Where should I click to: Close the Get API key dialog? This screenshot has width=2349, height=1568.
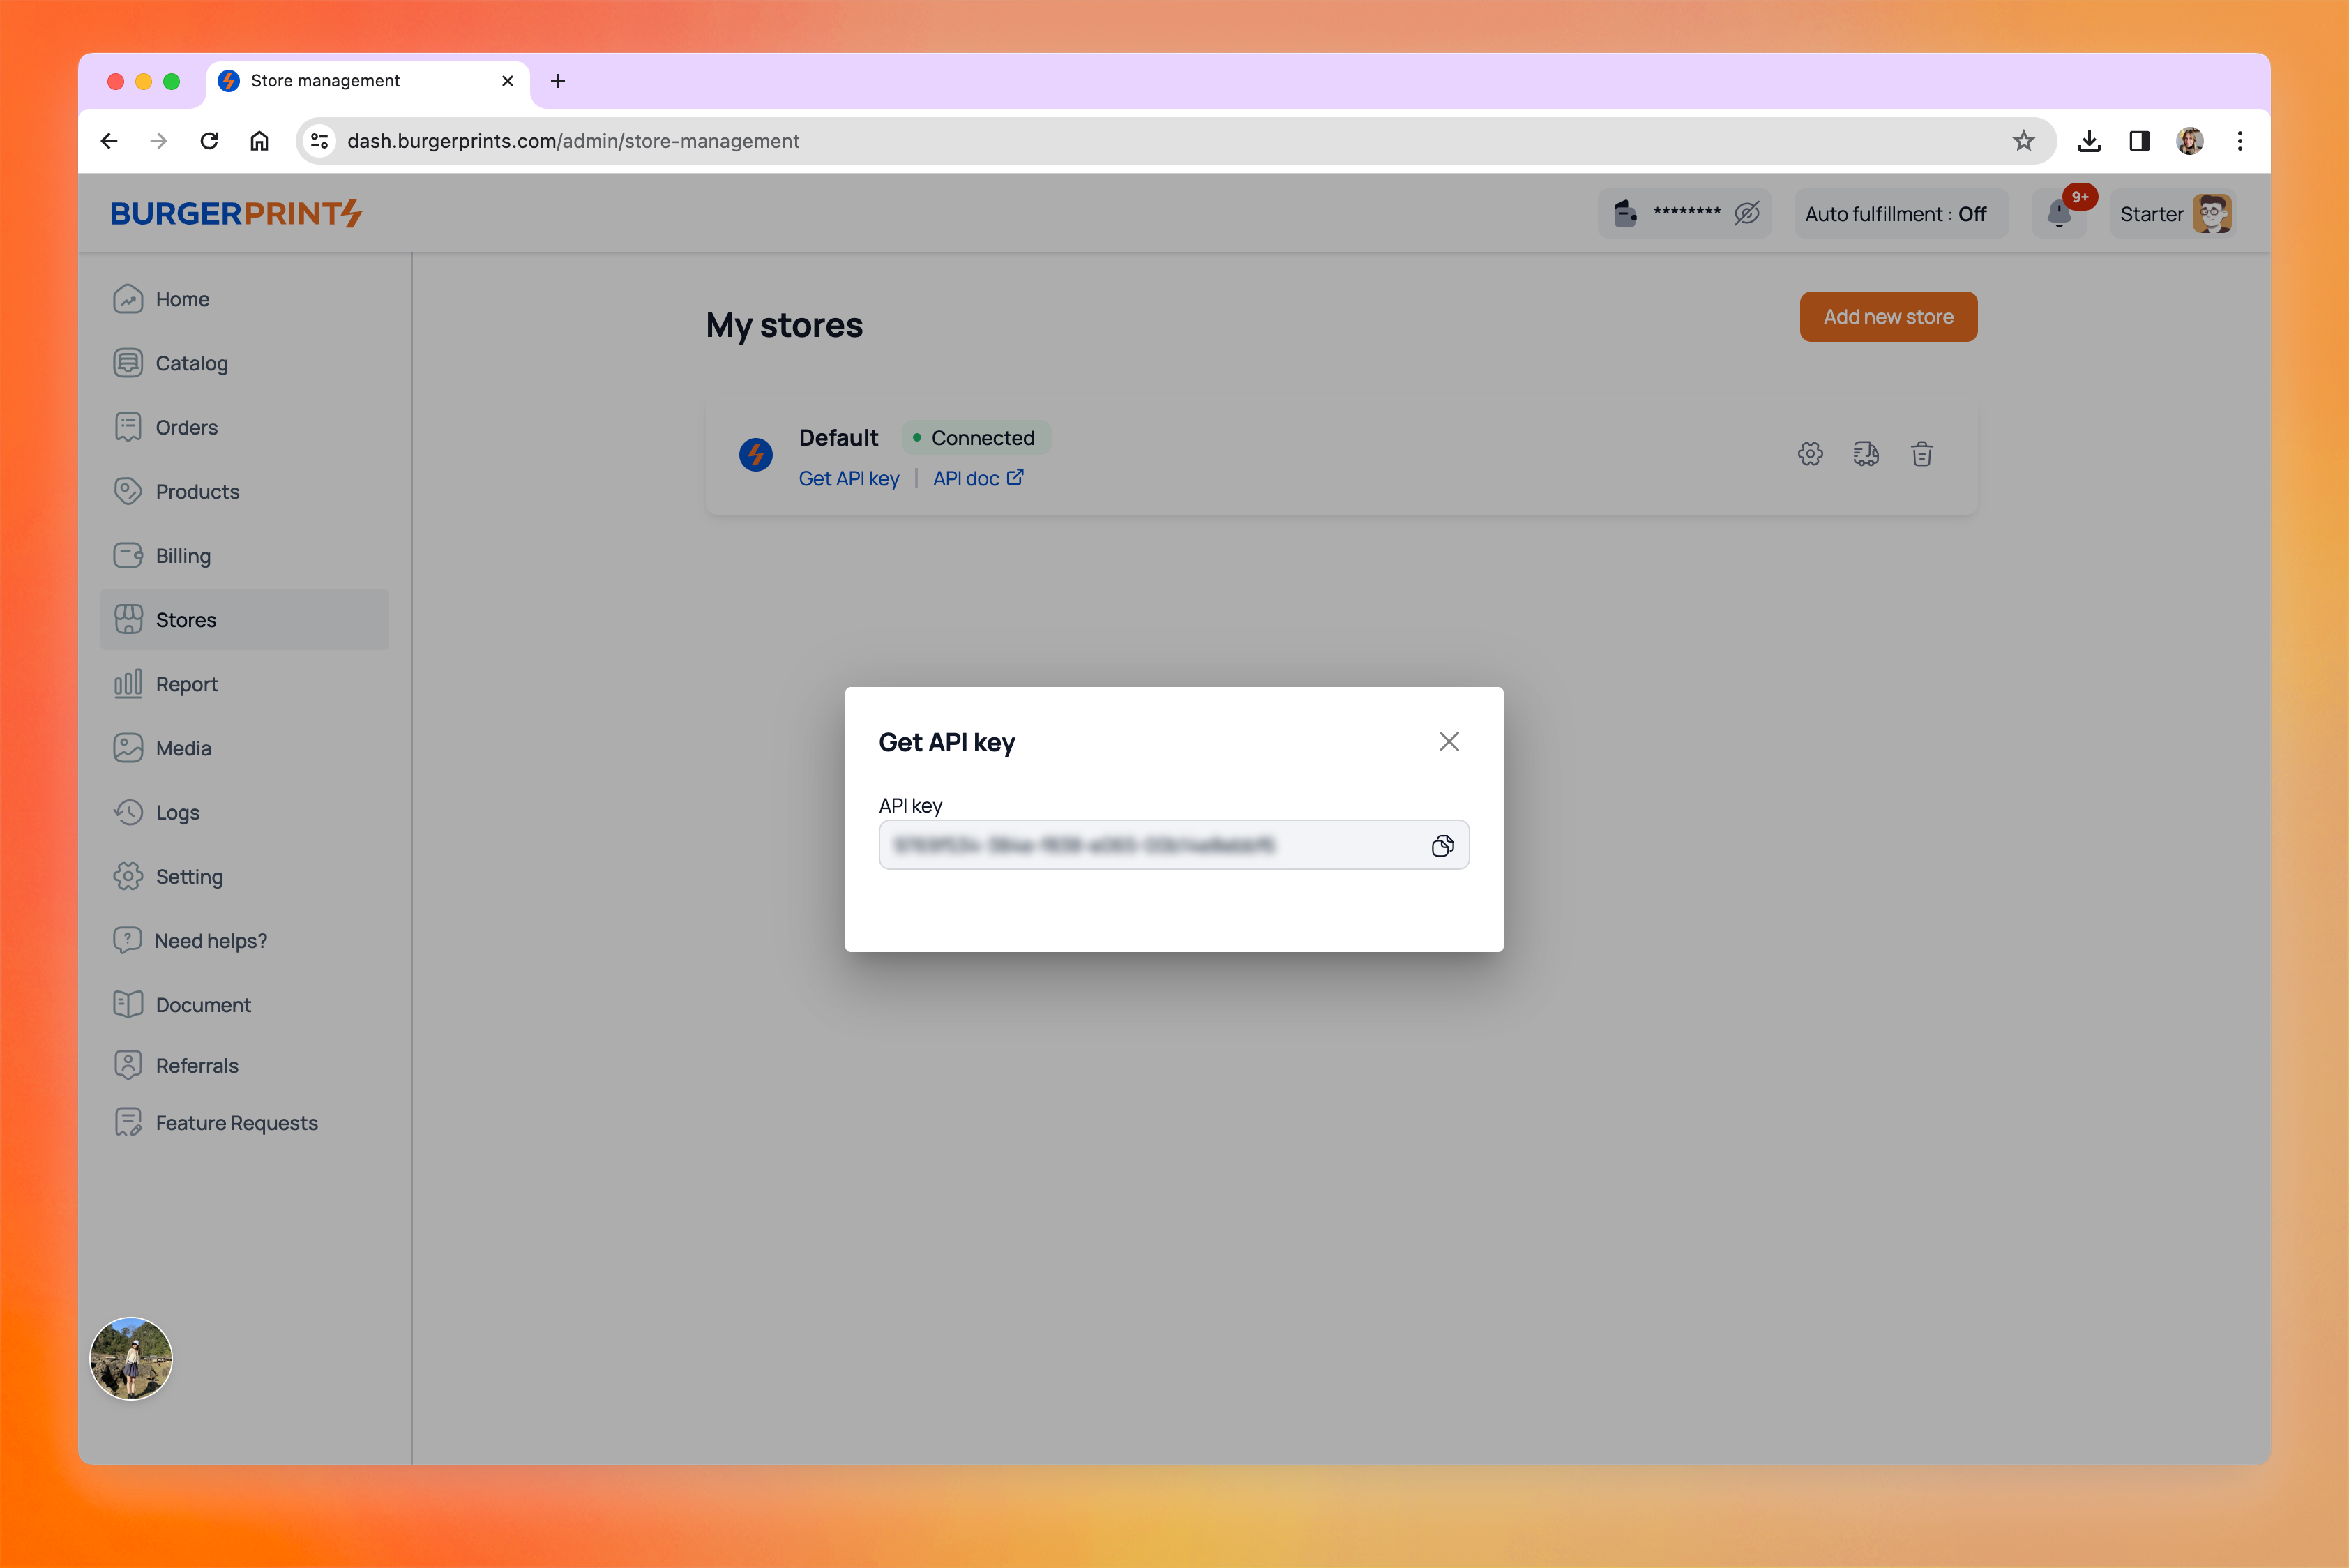click(1448, 741)
